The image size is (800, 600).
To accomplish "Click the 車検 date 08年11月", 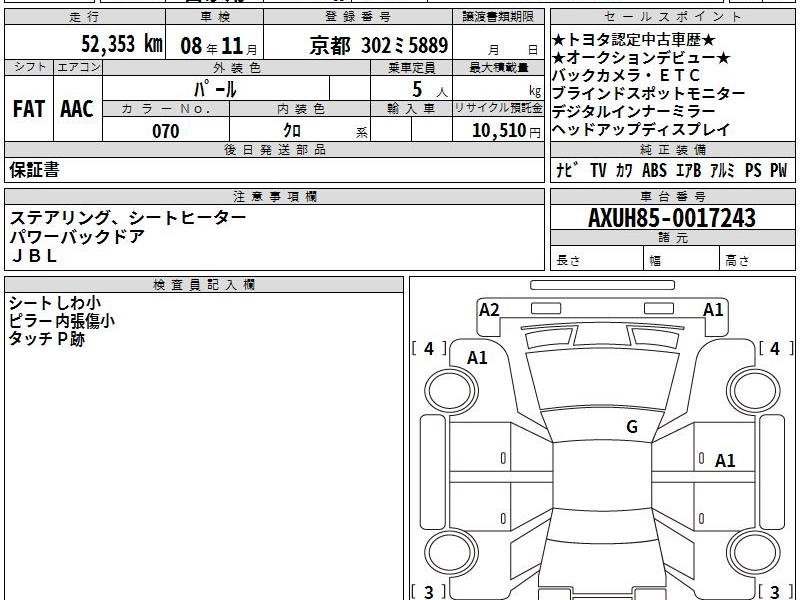I will [219, 45].
